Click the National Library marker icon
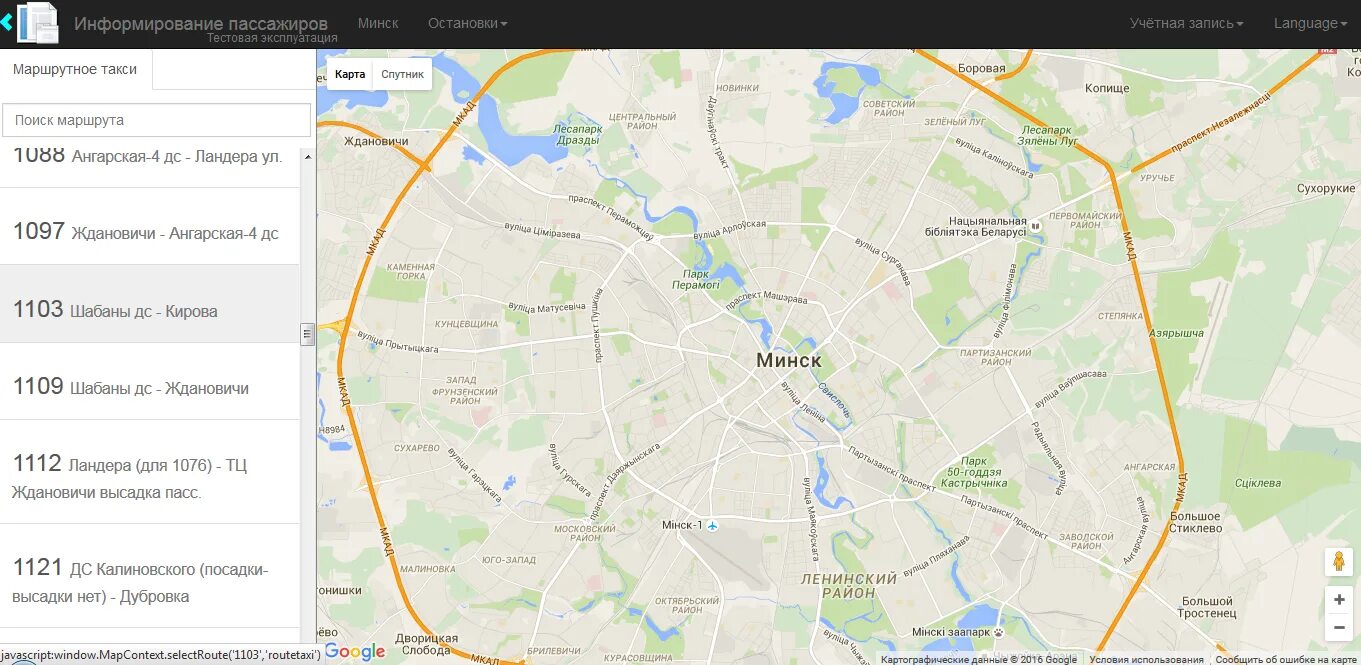 click(1037, 226)
